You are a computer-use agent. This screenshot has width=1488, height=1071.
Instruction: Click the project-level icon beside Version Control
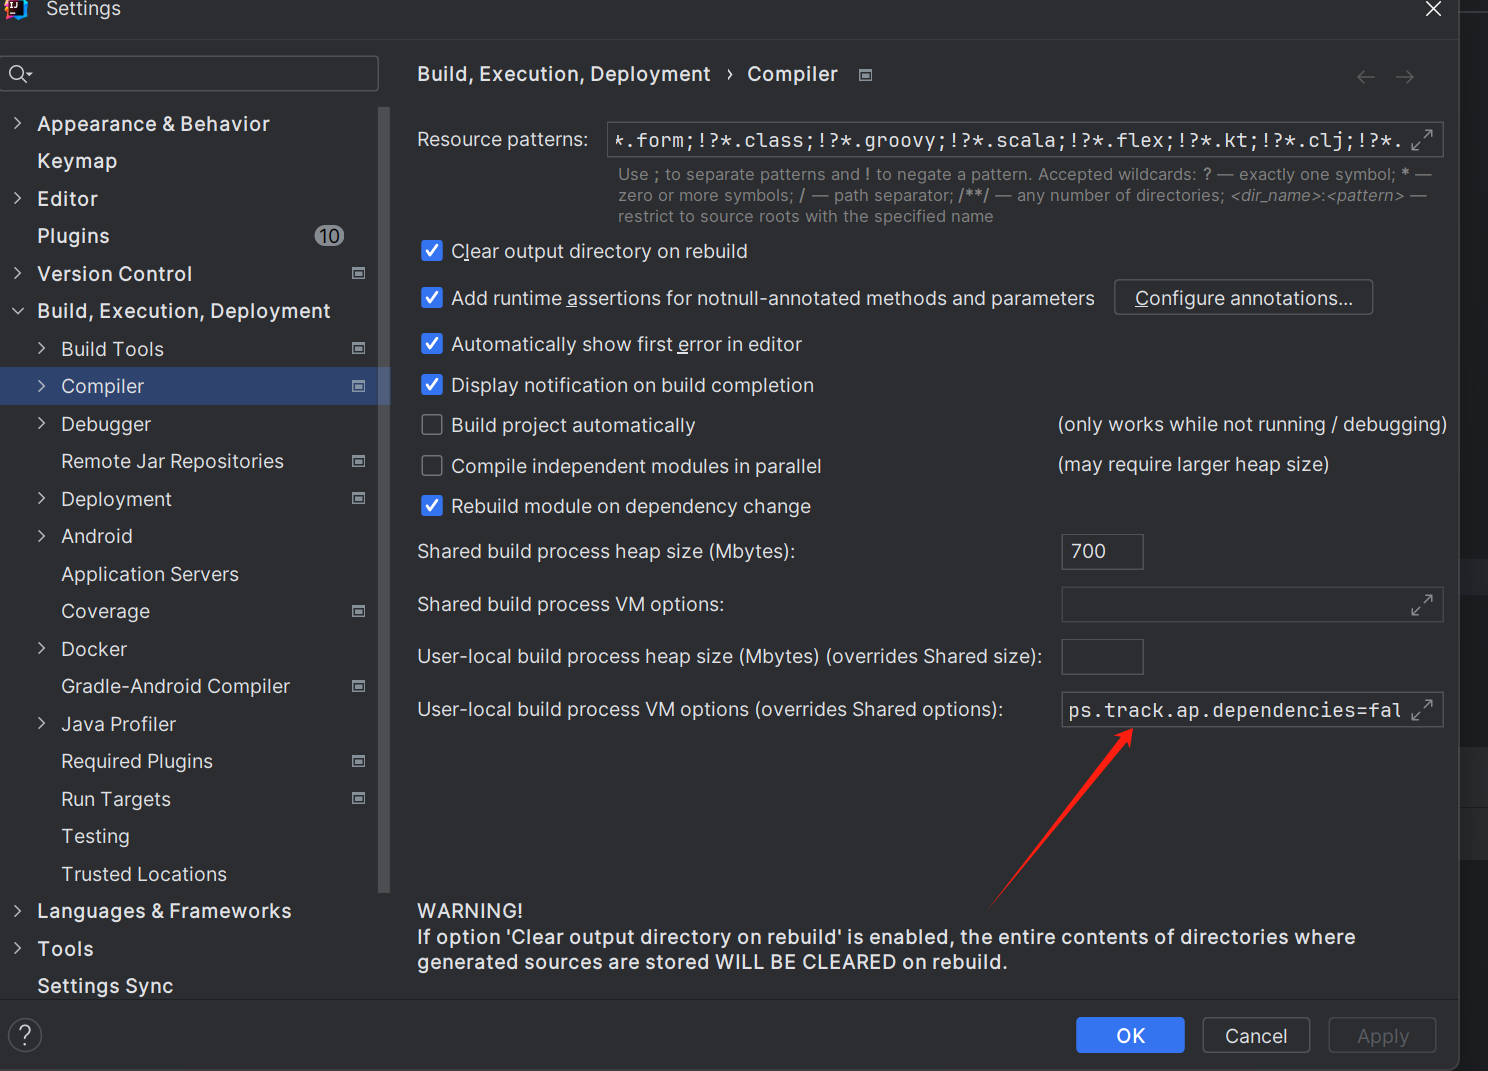359,274
